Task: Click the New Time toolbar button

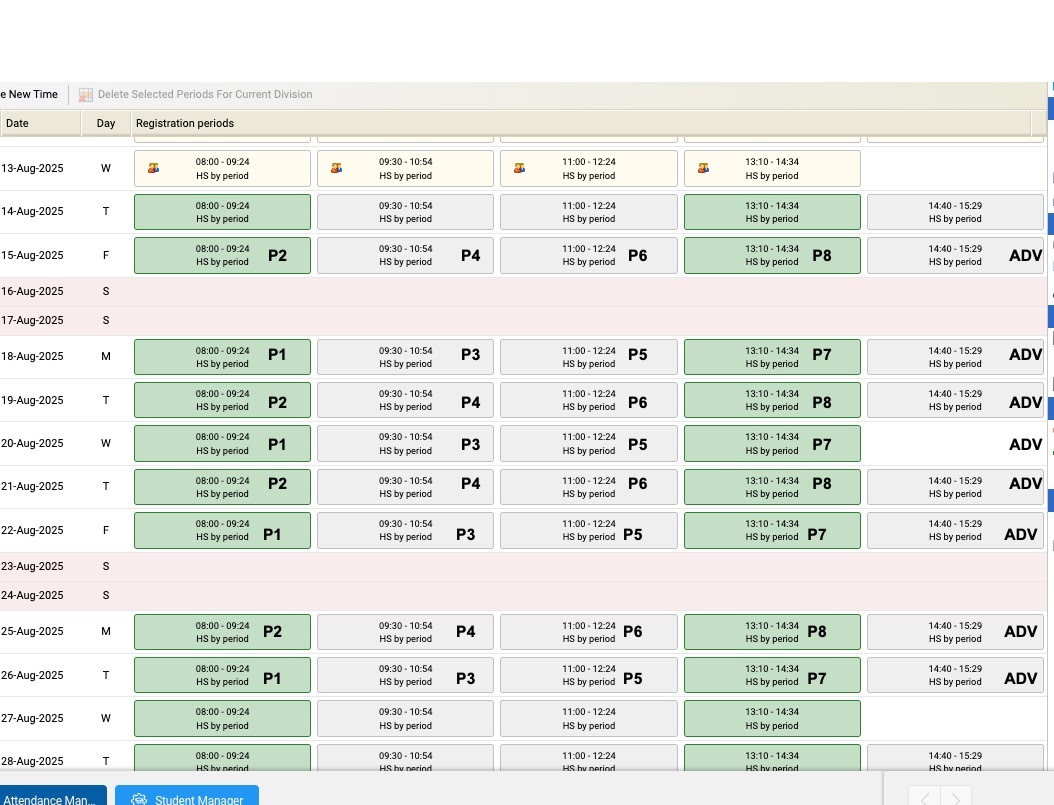Action: [30, 95]
